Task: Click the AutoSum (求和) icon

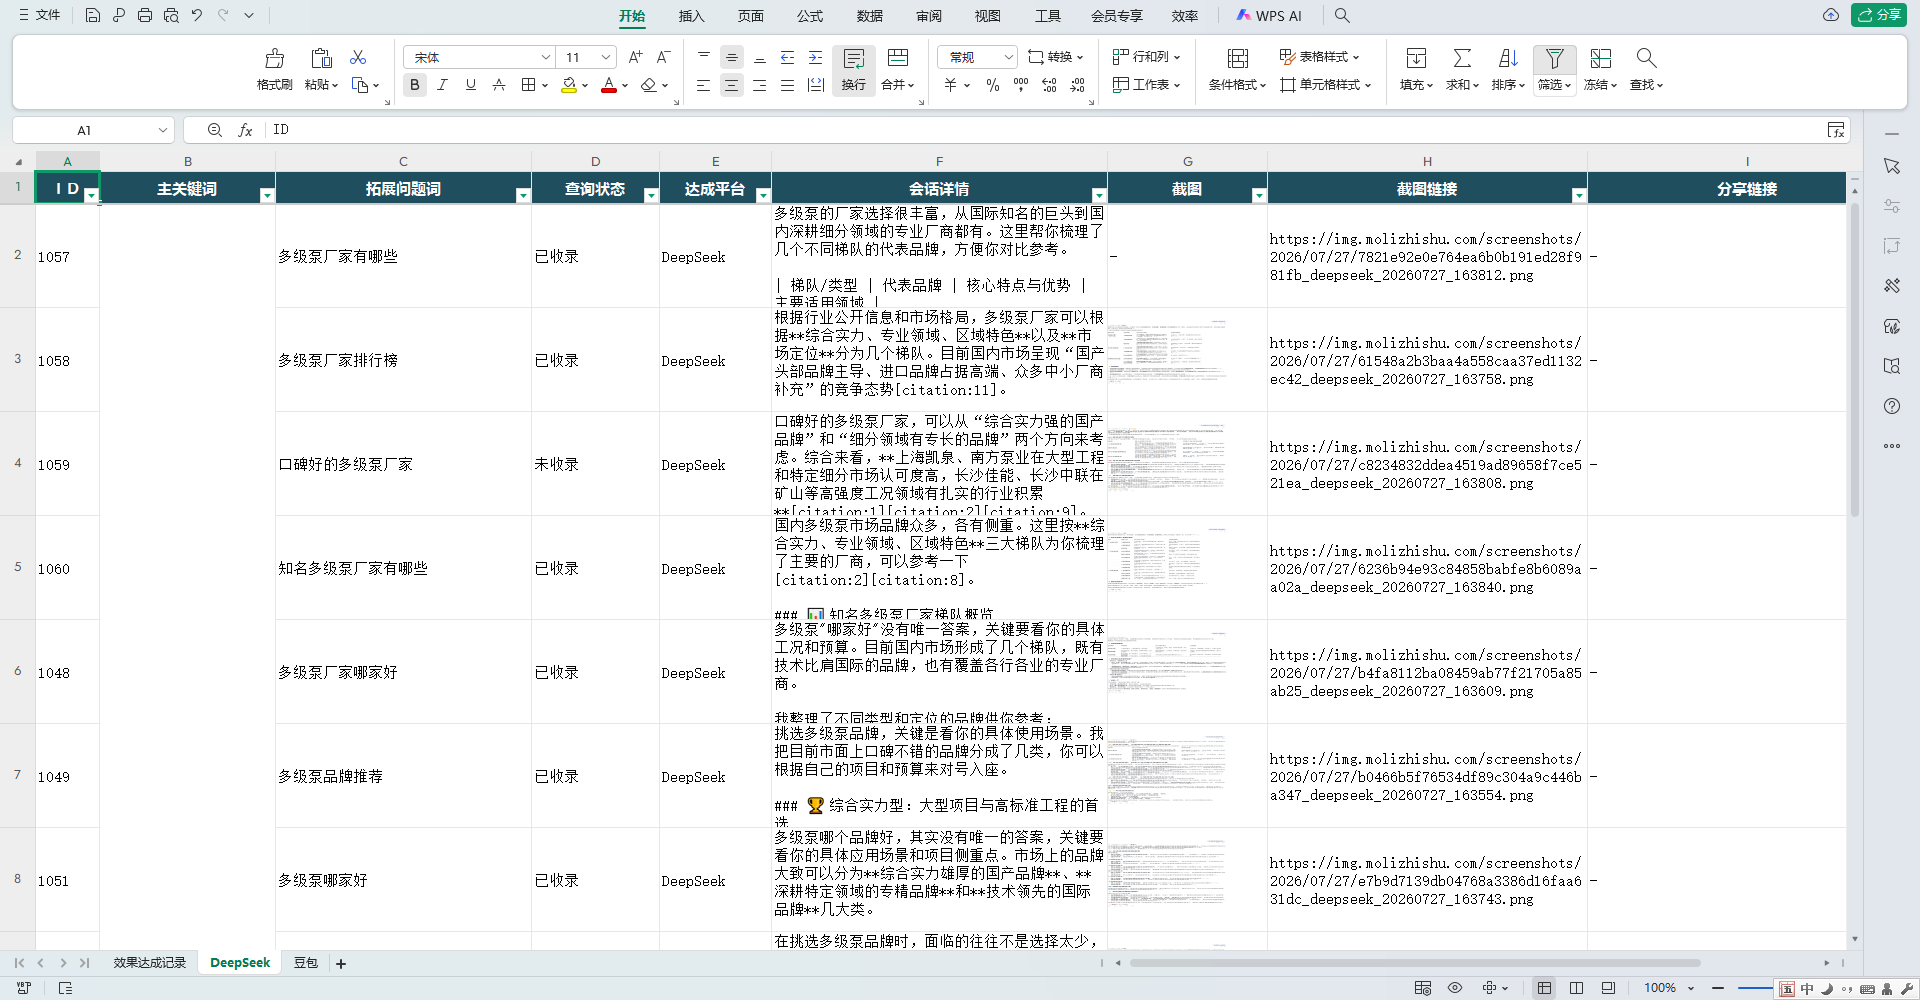Action: 1462,58
